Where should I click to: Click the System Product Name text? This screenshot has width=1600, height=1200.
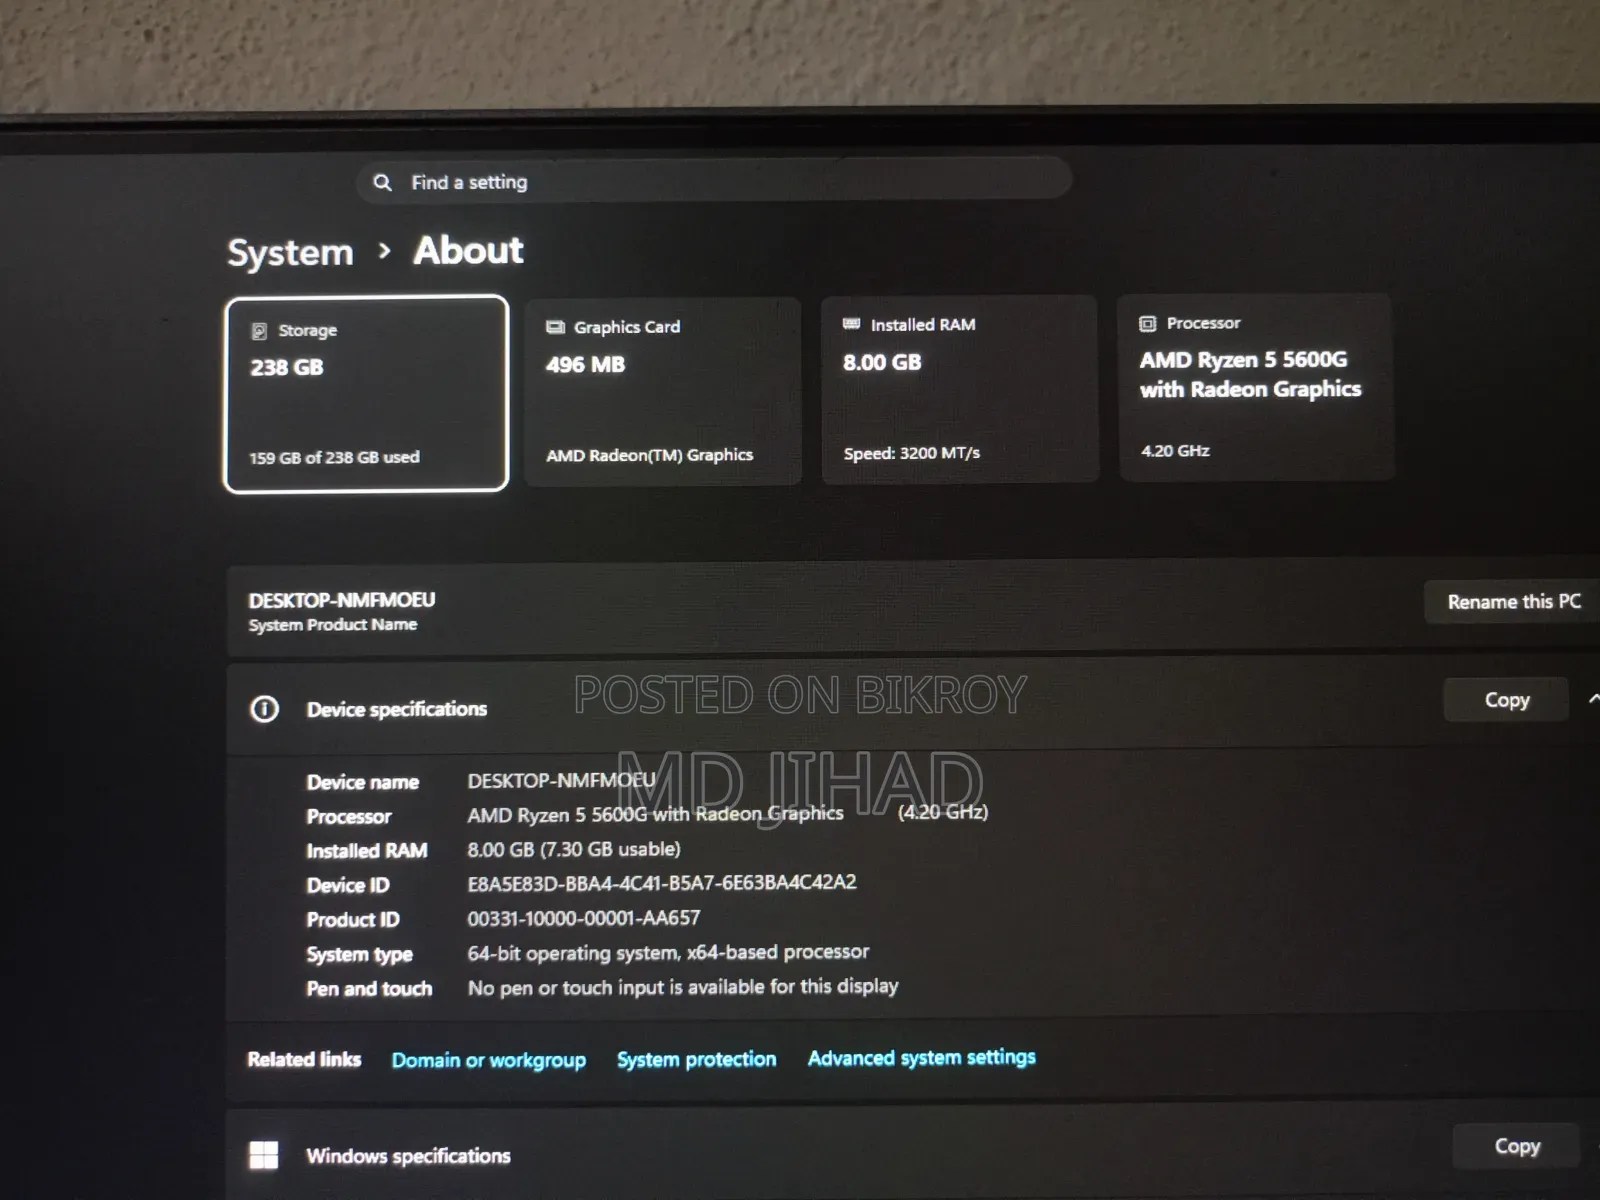tap(333, 625)
